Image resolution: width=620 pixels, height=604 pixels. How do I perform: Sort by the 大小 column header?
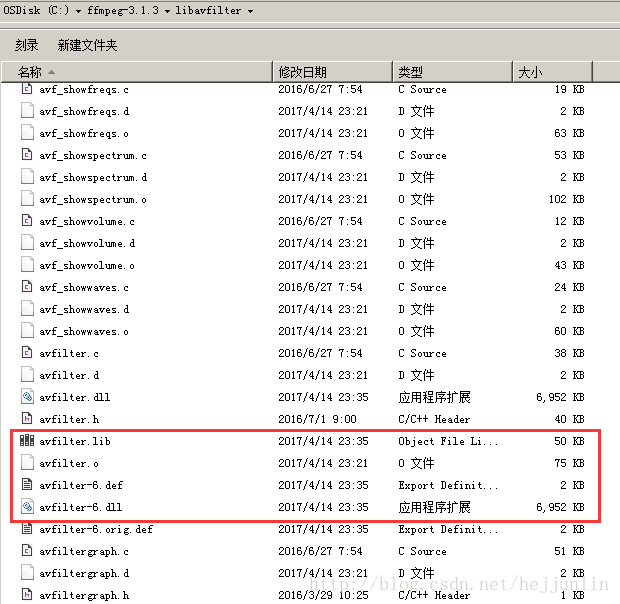[552, 72]
